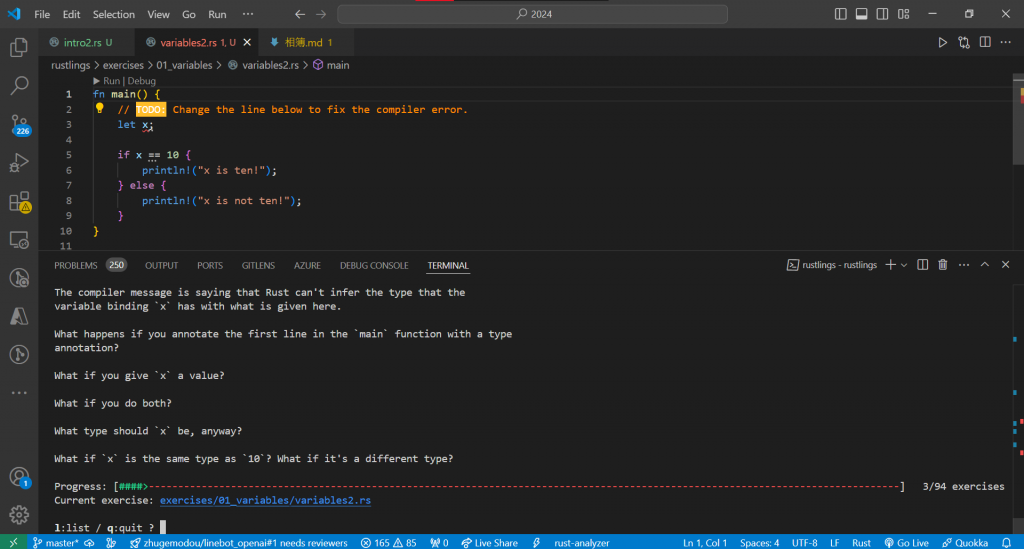The width and height of the screenshot is (1024, 549).
Task: Open the Explorer view in activity bar
Action: pos(19,47)
